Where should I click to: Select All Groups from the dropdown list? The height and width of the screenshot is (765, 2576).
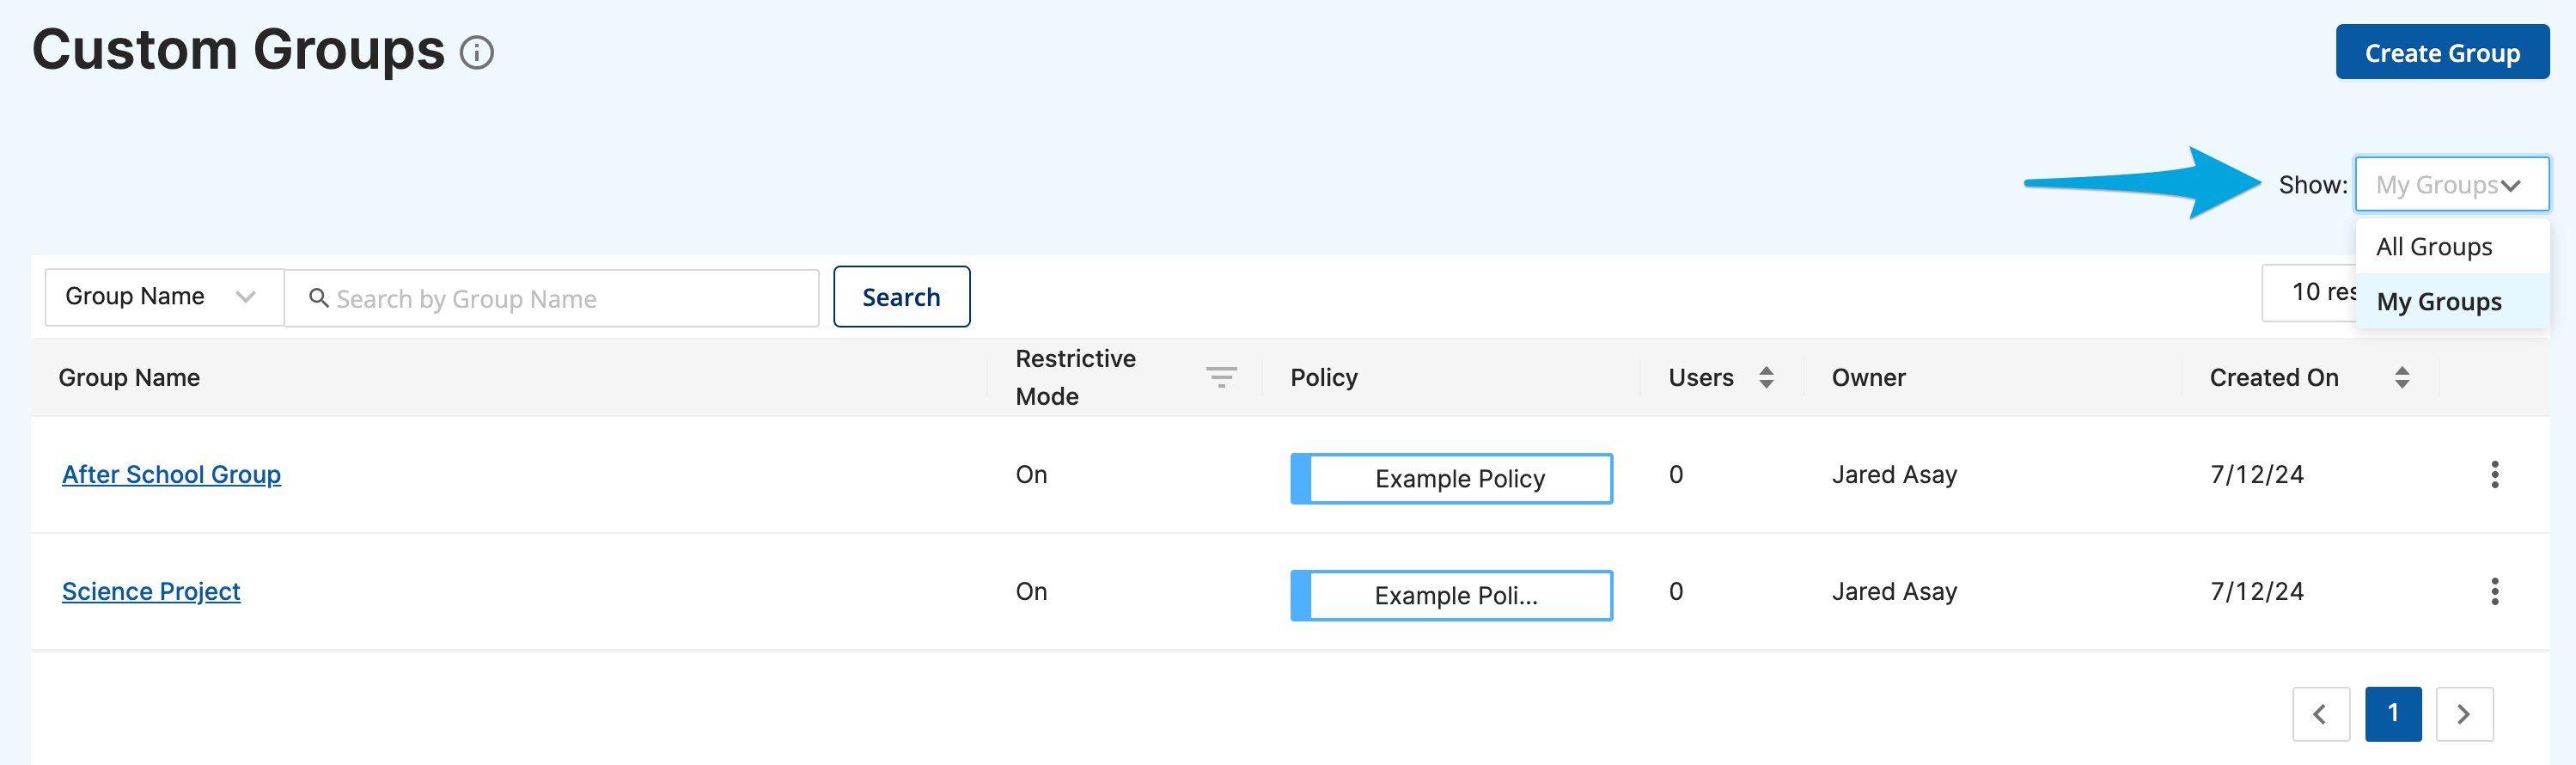(x=2451, y=246)
